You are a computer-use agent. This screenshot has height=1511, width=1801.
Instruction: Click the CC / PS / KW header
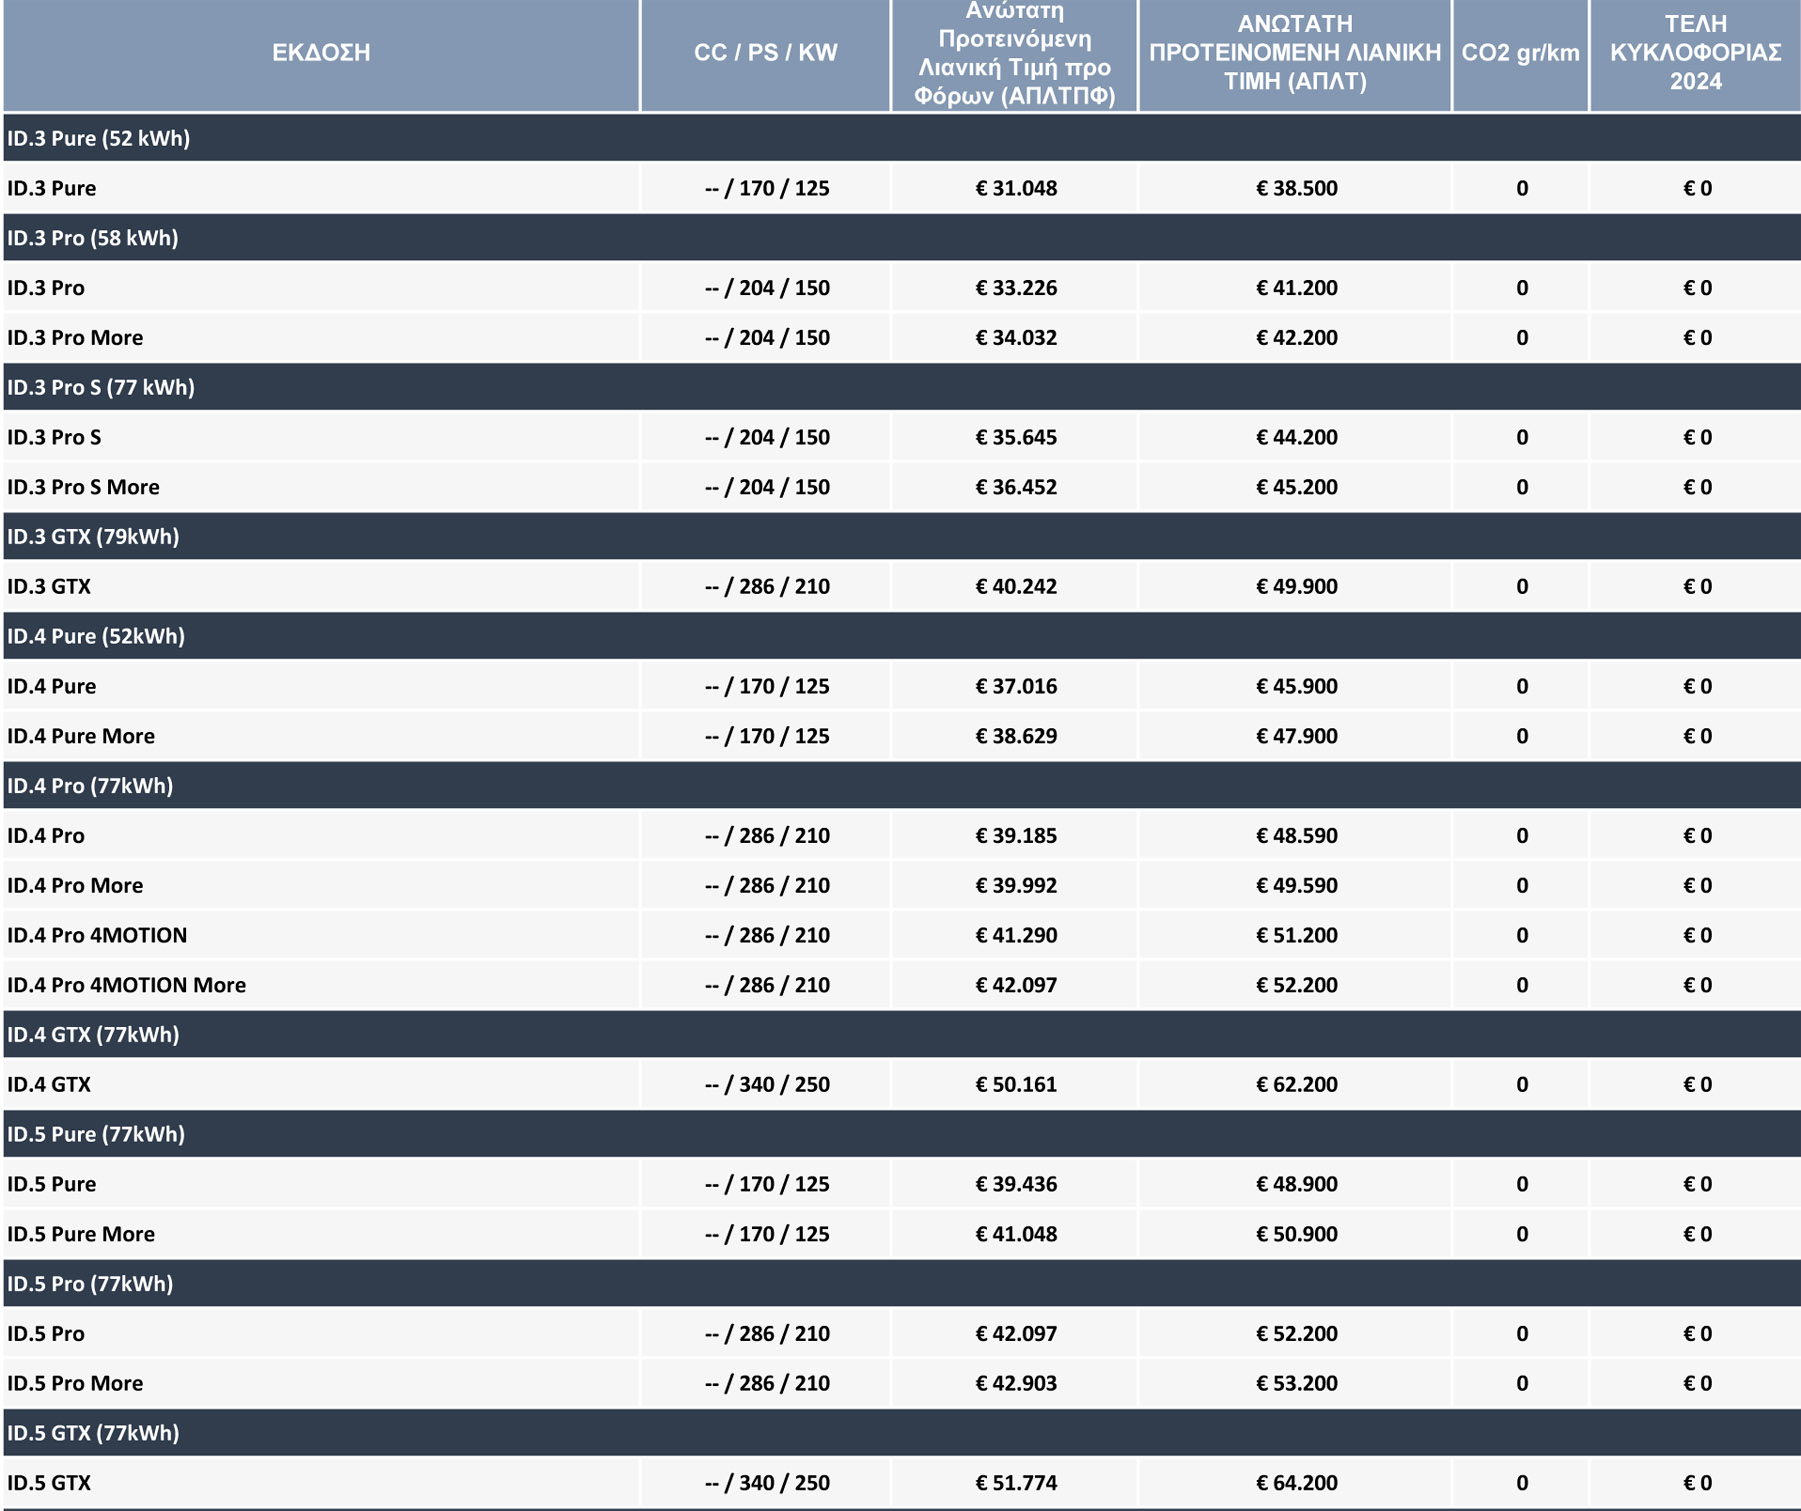[x=765, y=54]
